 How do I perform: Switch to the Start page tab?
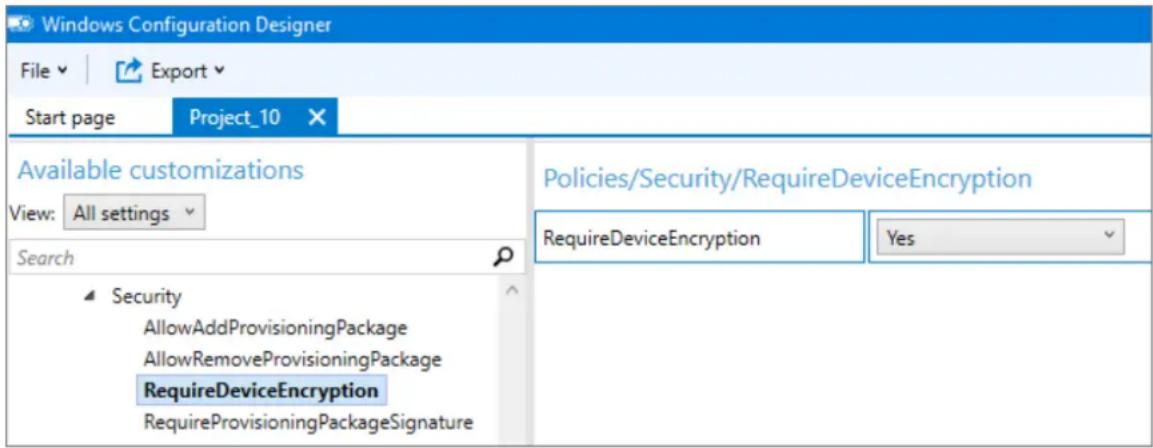coord(70,118)
